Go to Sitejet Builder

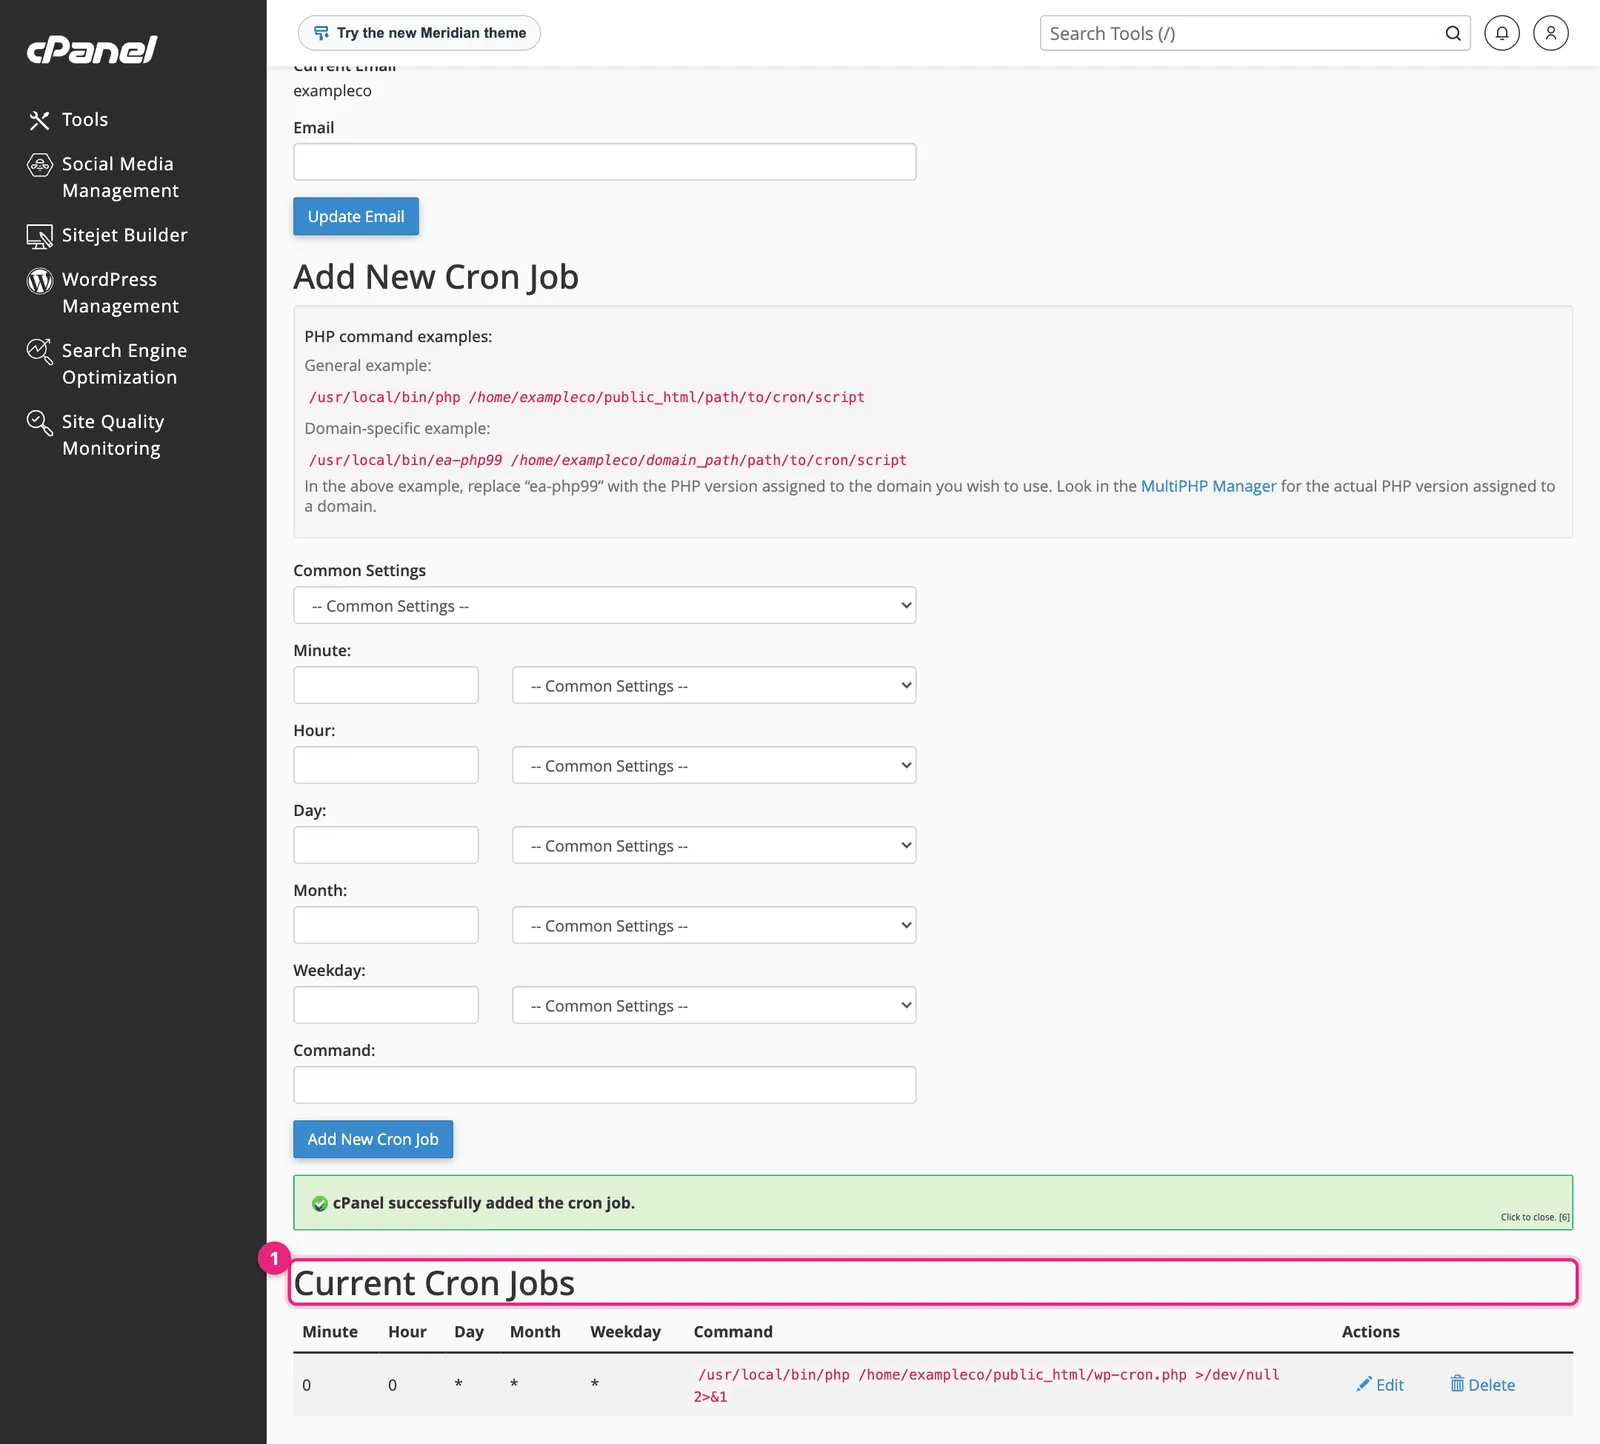pyautogui.click(x=125, y=236)
